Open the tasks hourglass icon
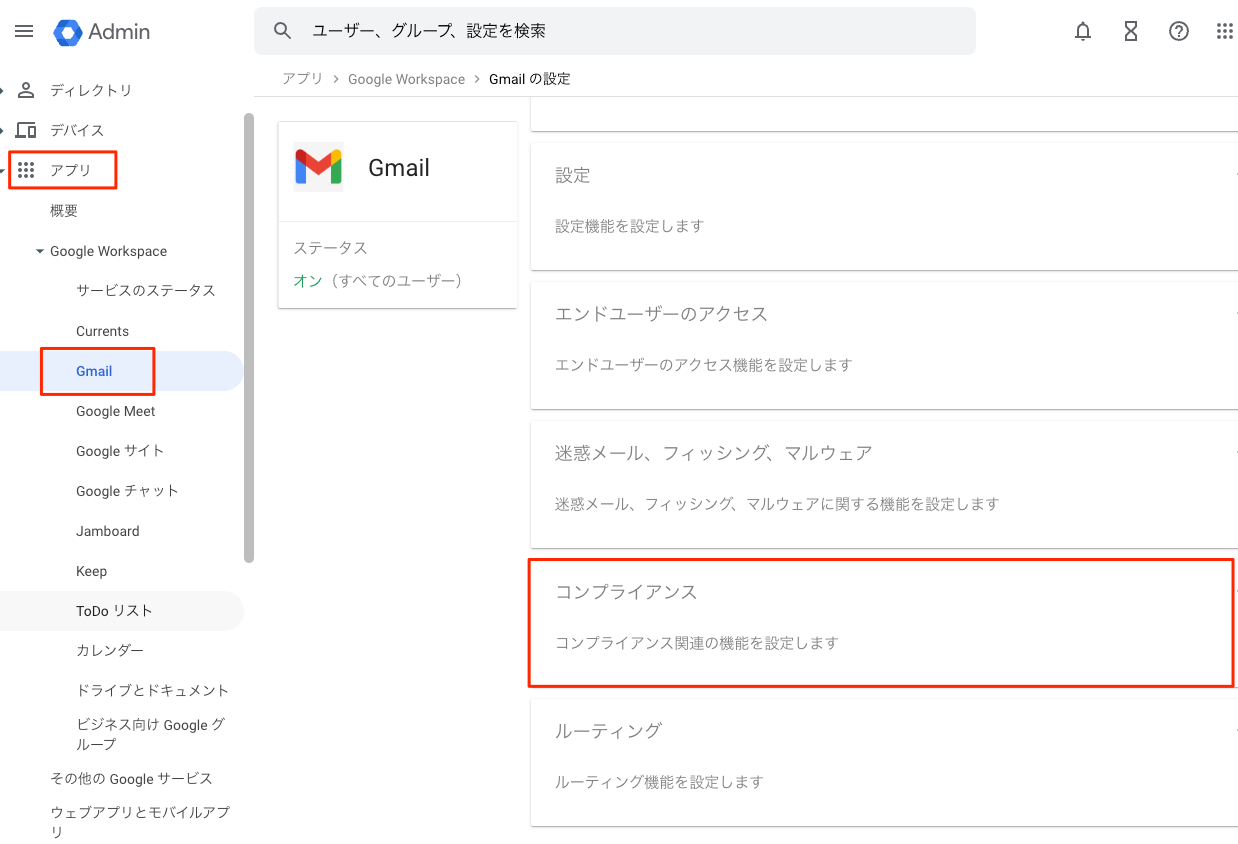The height and width of the screenshot is (844, 1238). 1131,31
